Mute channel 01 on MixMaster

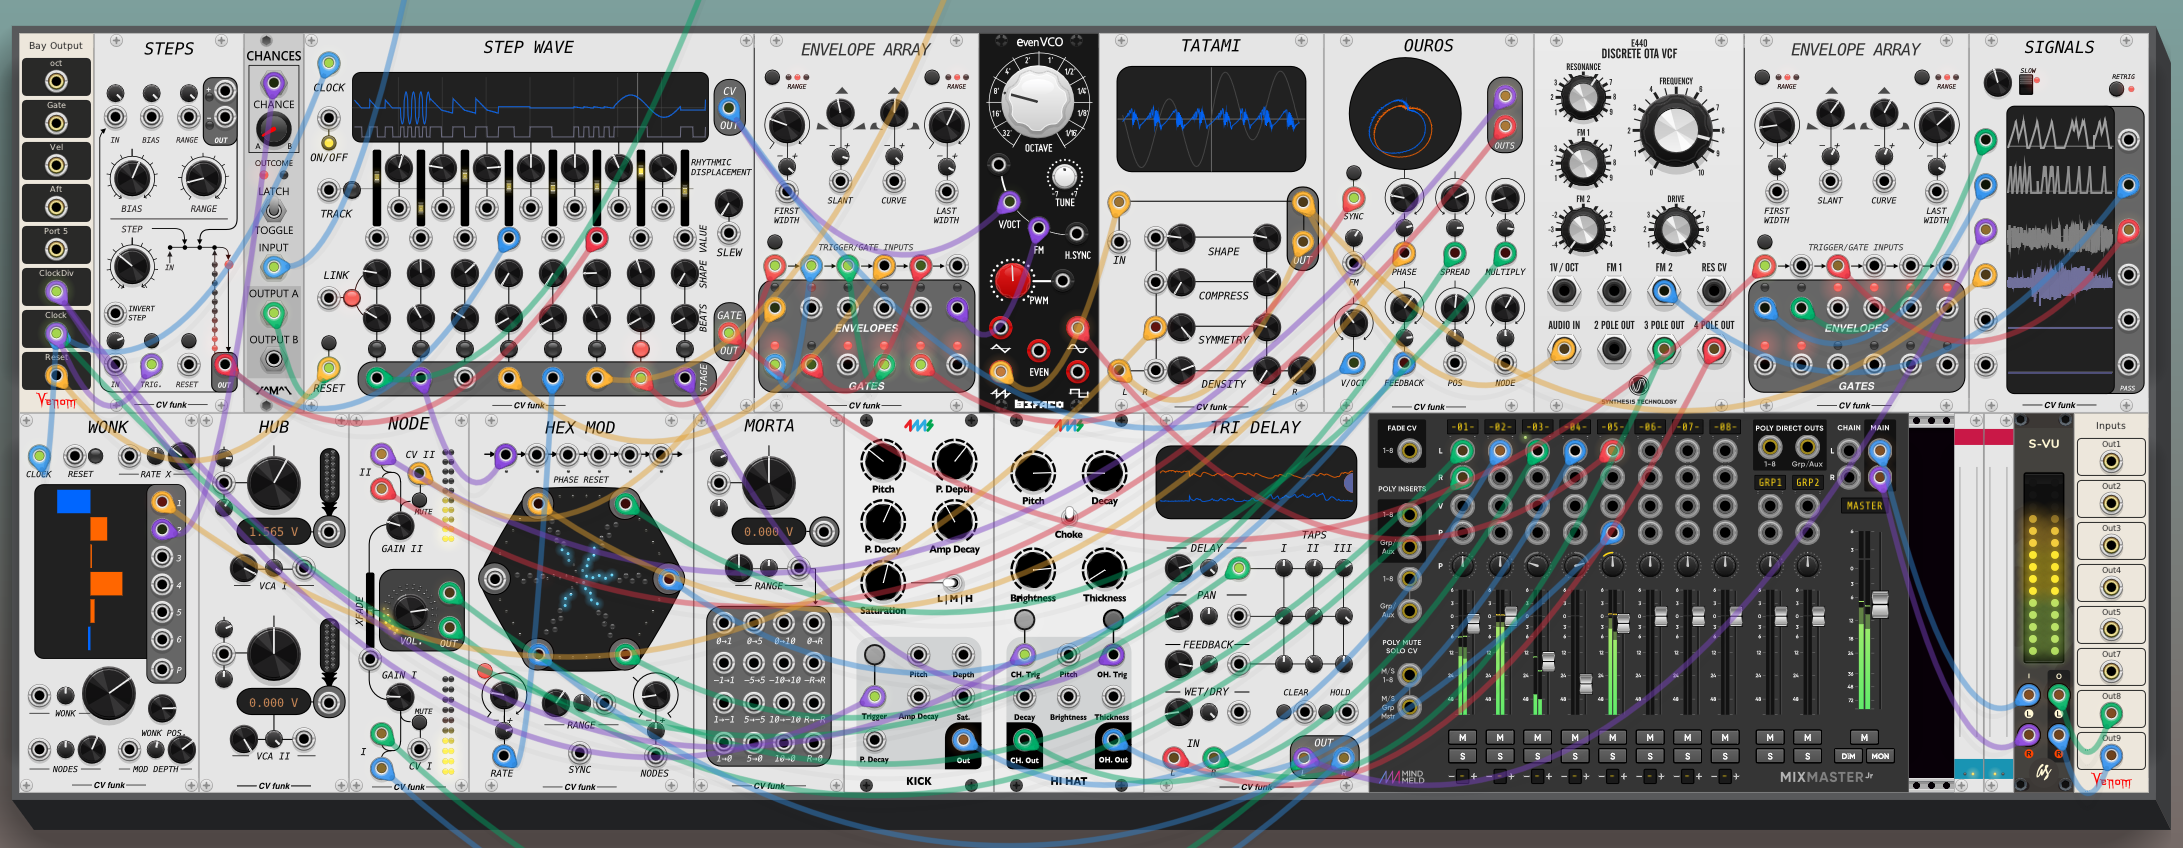click(1462, 738)
